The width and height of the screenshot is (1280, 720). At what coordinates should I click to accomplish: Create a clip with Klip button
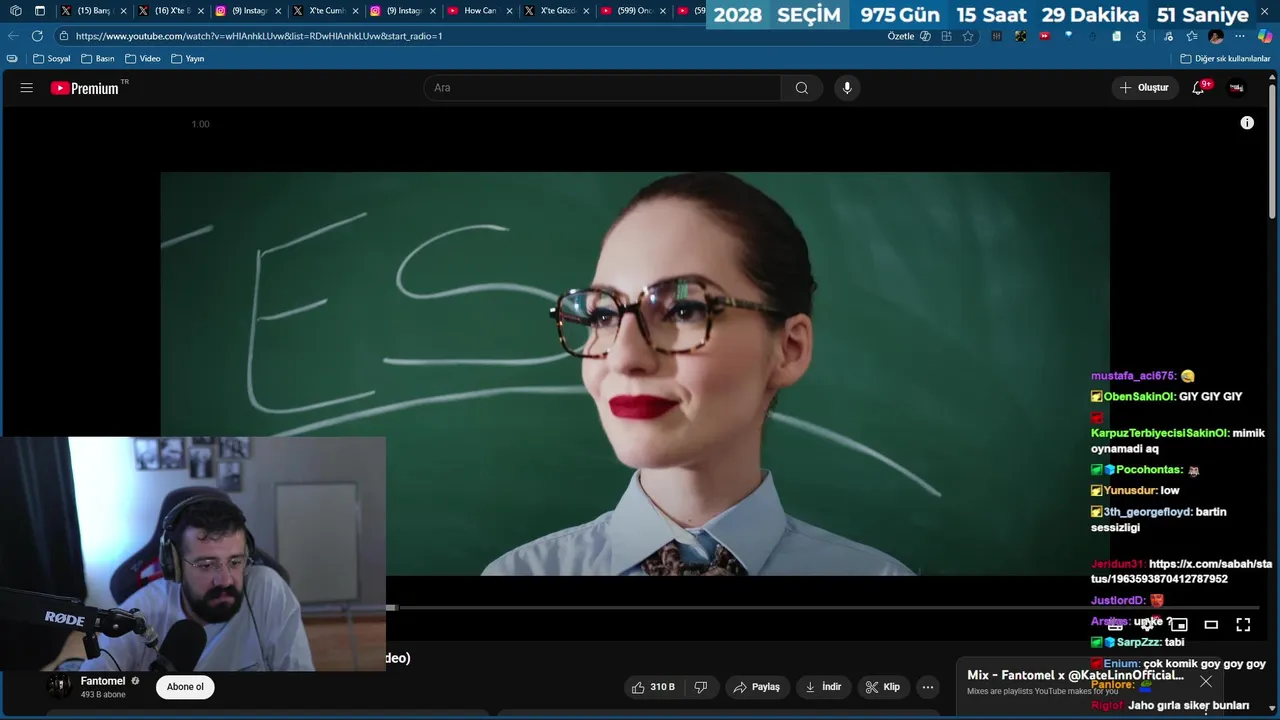tap(882, 687)
